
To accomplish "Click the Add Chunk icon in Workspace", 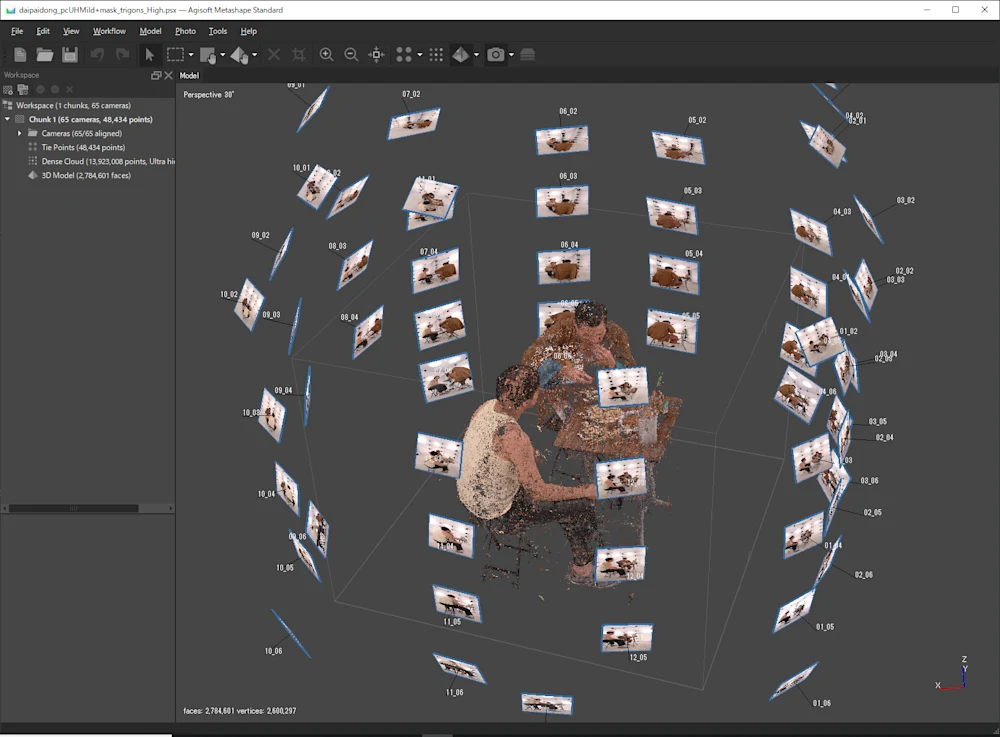I will [8, 89].
